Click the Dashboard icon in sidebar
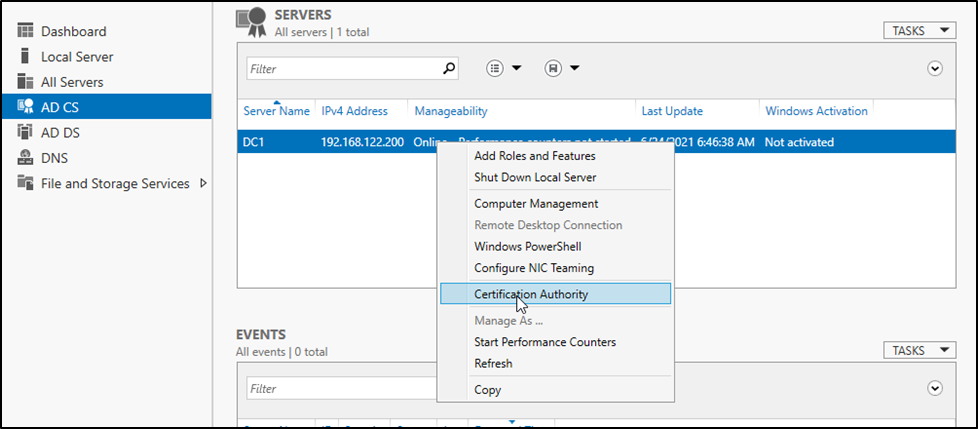 pyautogui.click(x=26, y=32)
